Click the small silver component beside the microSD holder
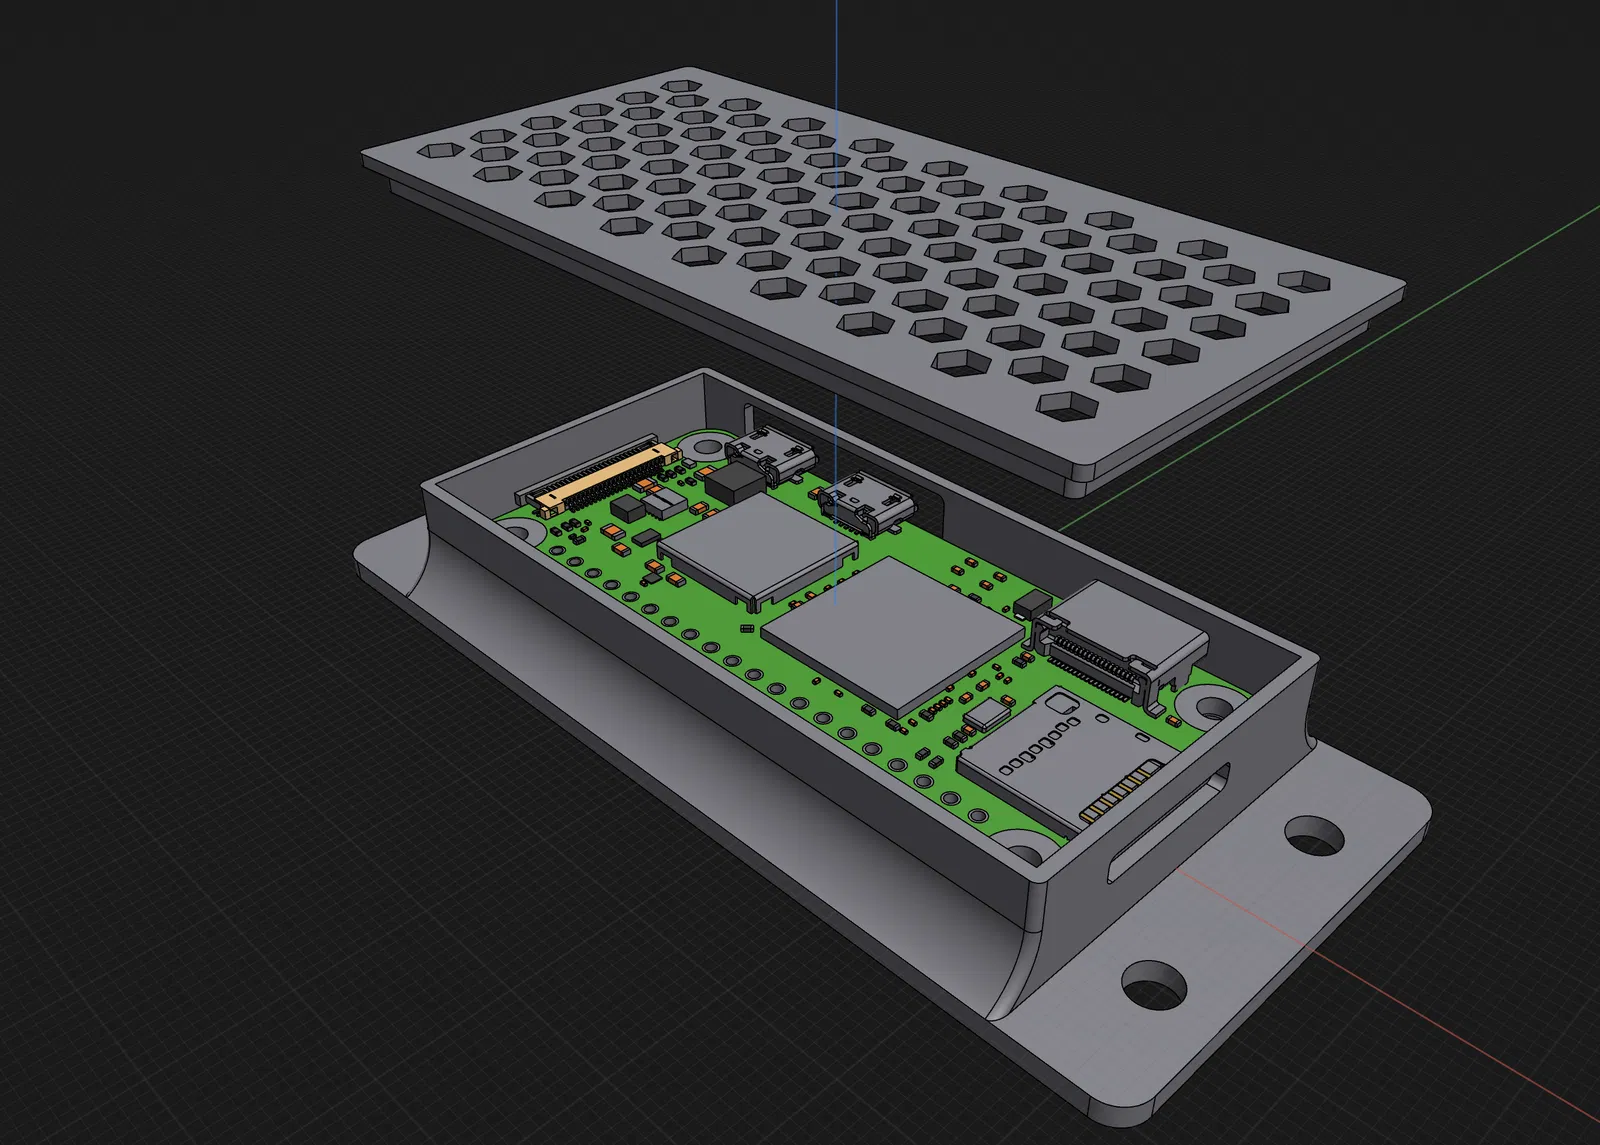This screenshot has width=1600, height=1145. (x=989, y=713)
